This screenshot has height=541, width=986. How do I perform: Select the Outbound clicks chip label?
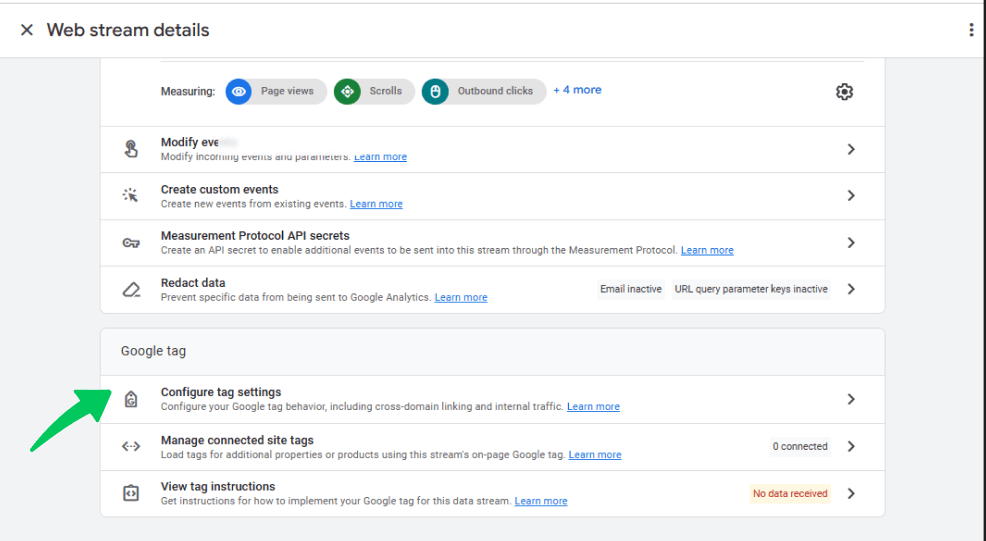pyautogui.click(x=495, y=91)
